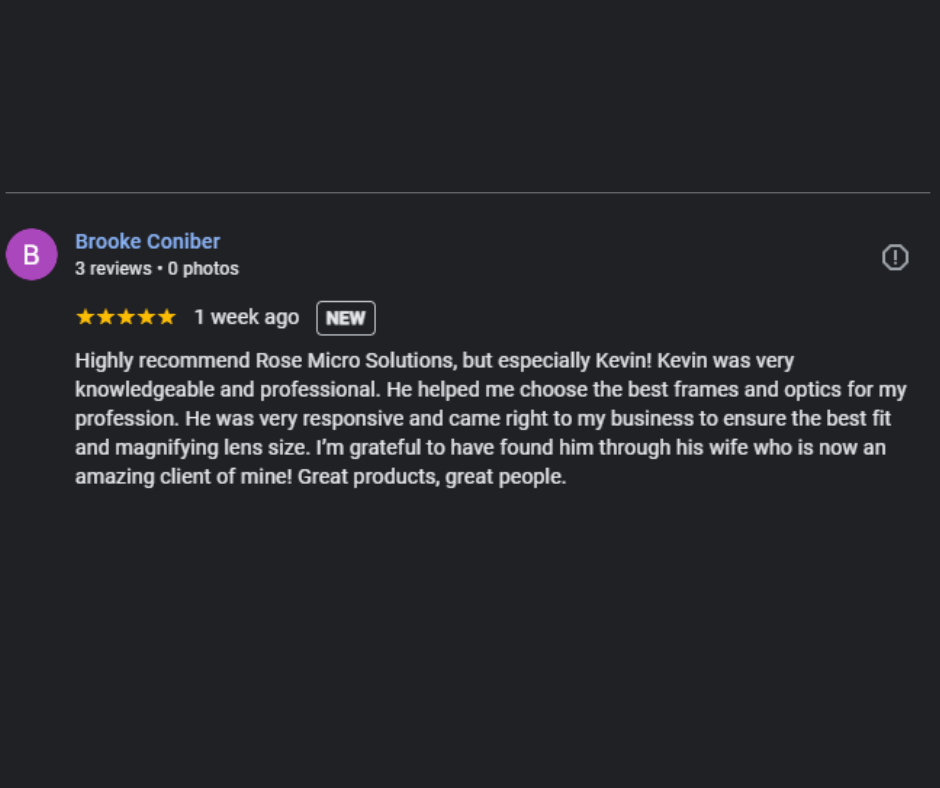Image resolution: width=940 pixels, height=788 pixels.
Task: Click the phrase 'knowledgeable and professional'
Action: 225,390
